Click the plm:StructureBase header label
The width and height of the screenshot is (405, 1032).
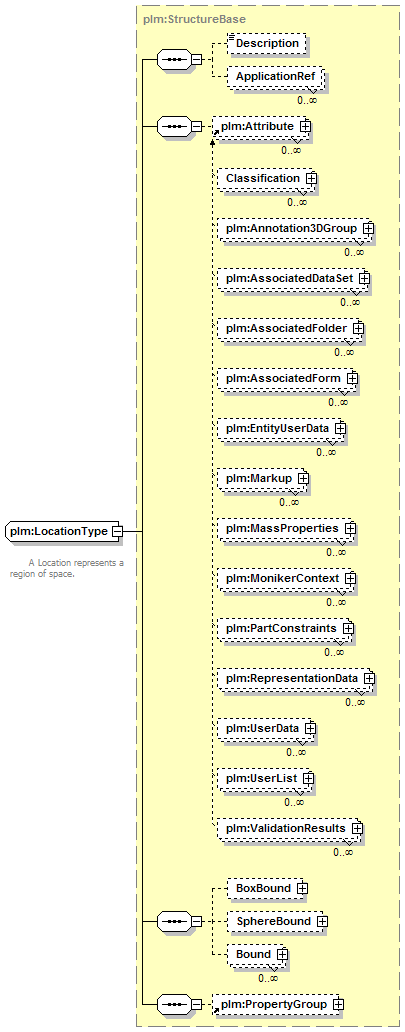pos(185,18)
